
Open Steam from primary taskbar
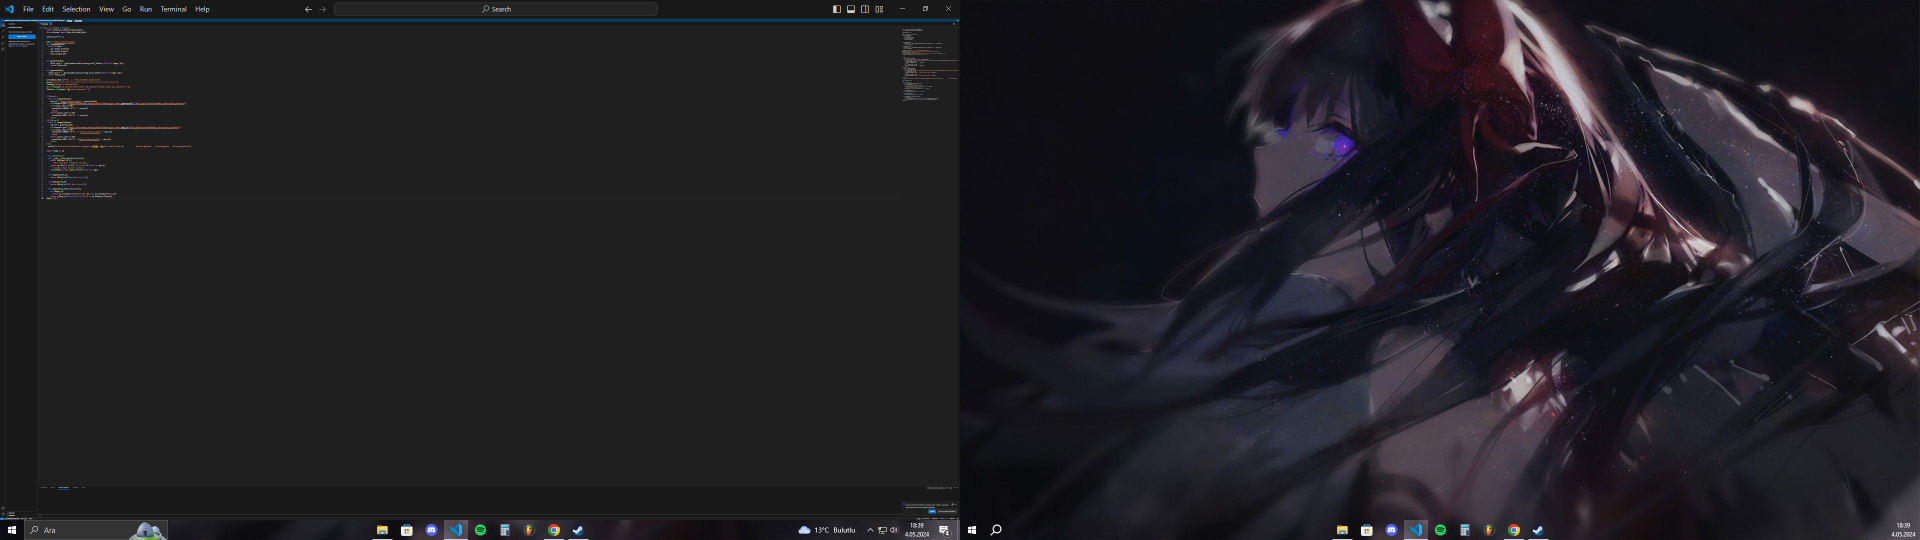point(578,530)
